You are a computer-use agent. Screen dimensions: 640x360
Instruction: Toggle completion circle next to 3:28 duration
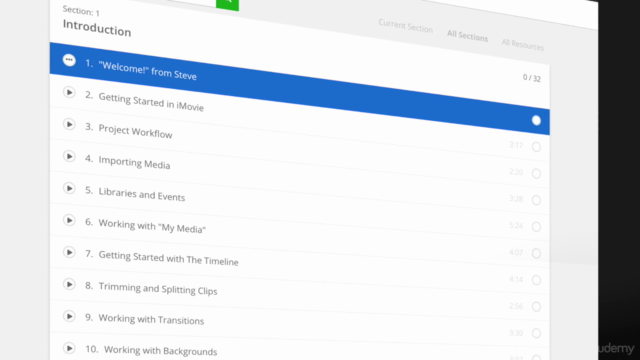[536, 200]
